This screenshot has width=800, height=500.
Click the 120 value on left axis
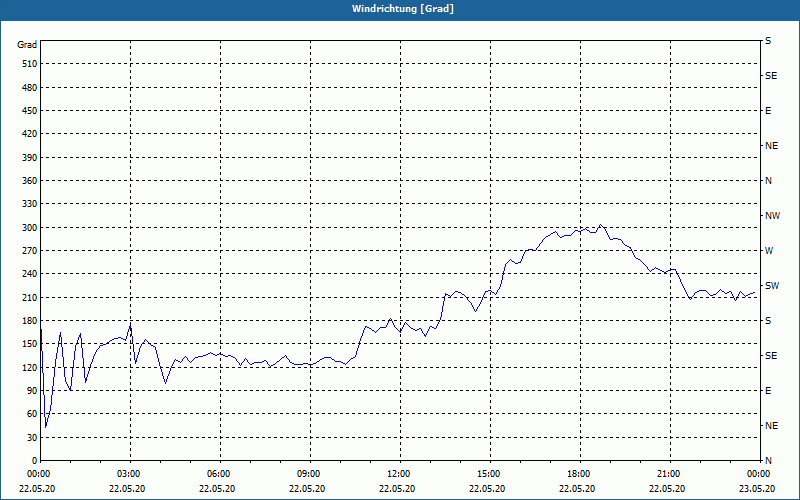30,368
